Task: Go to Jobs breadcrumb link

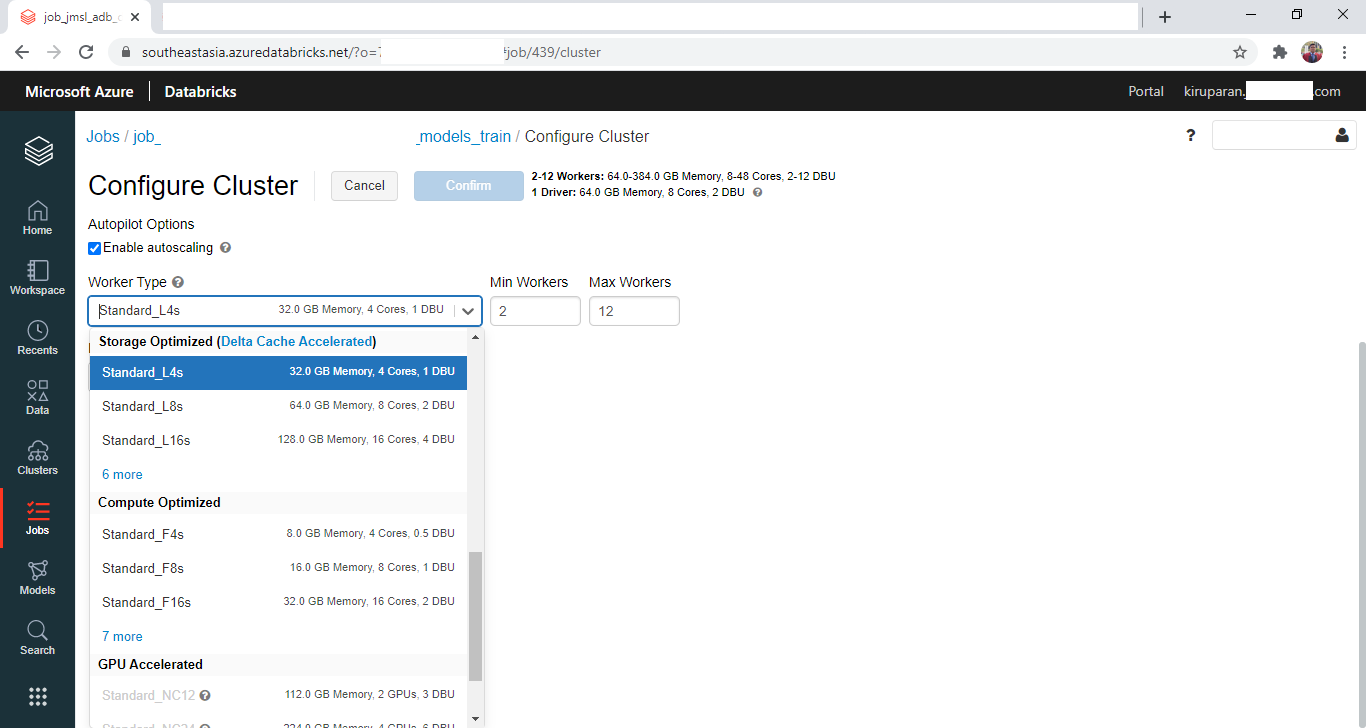Action: point(103,137)
